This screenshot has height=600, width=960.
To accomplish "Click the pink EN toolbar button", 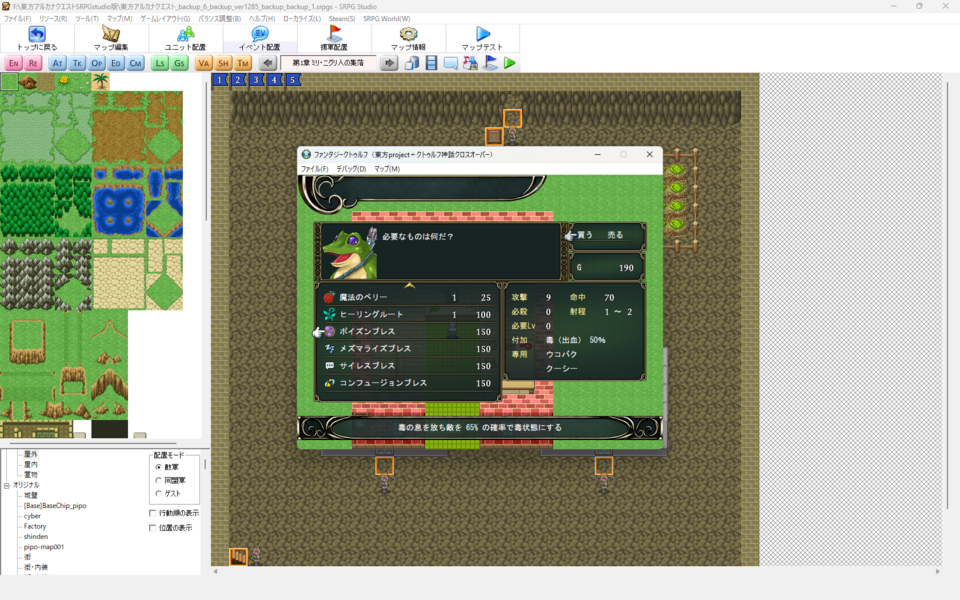I will [x=13, y=63].
